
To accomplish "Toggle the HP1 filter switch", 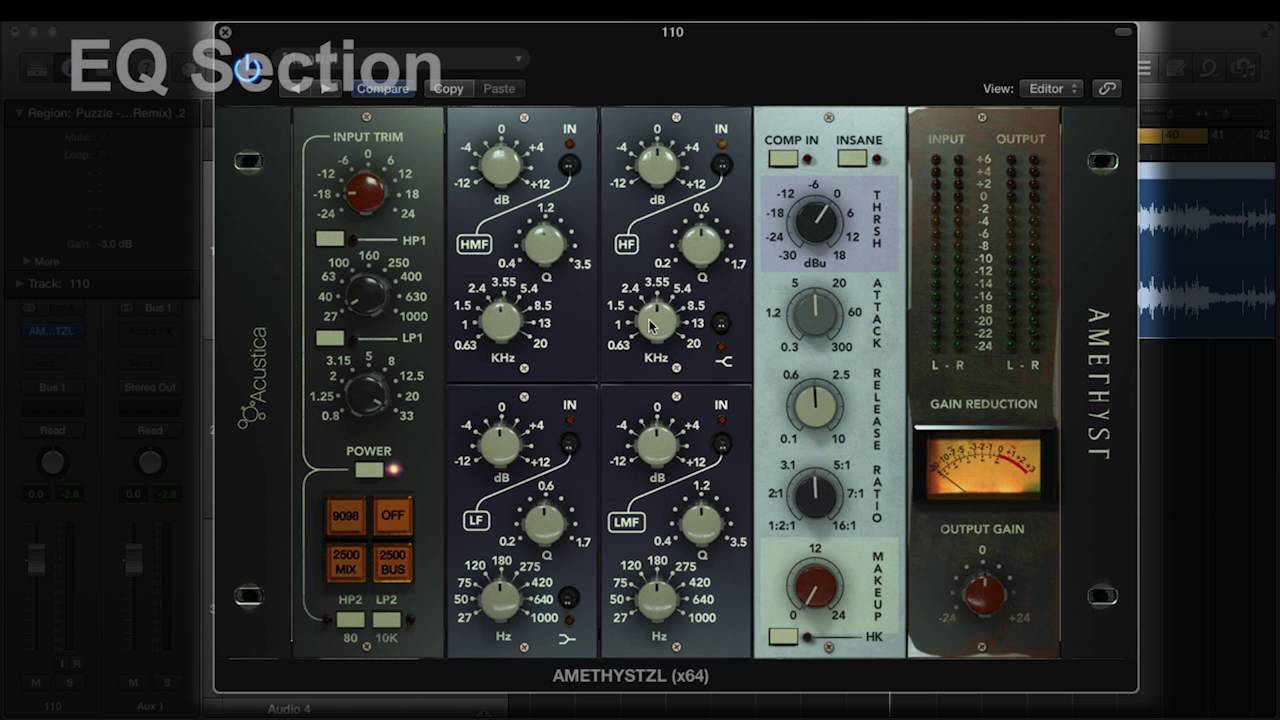I will point(330,239).
